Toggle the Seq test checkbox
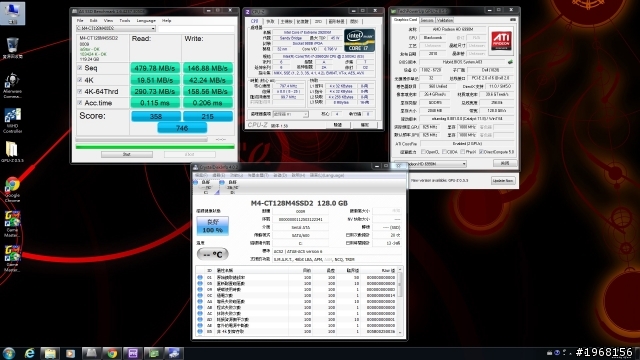 point(80,68)
